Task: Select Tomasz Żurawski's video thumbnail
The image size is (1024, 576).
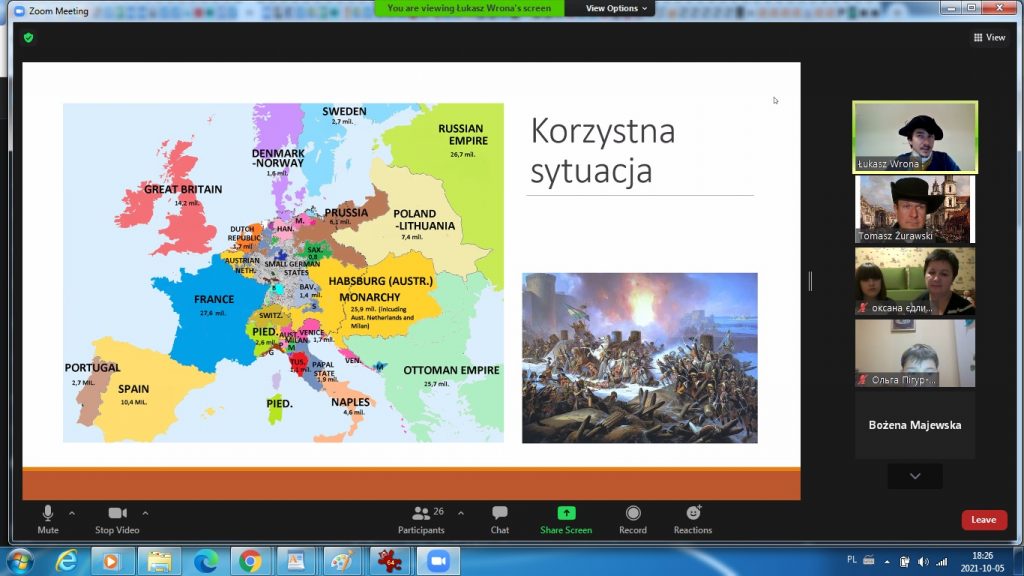Action: 914,209
